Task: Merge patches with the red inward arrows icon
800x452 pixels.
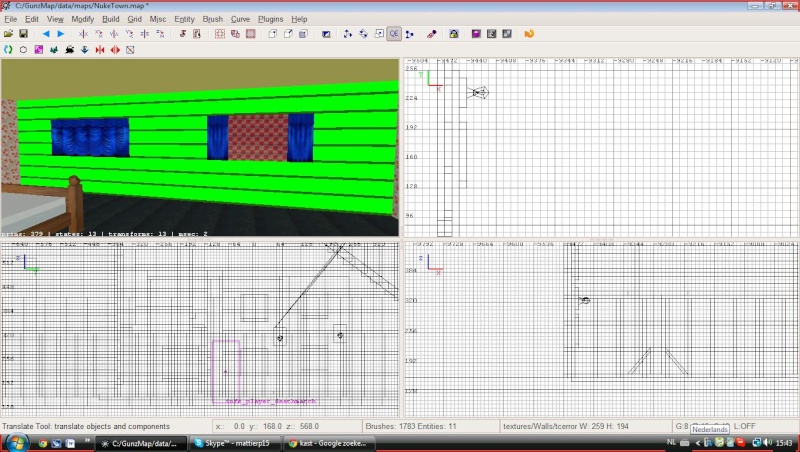Action: tap(100, 49)
